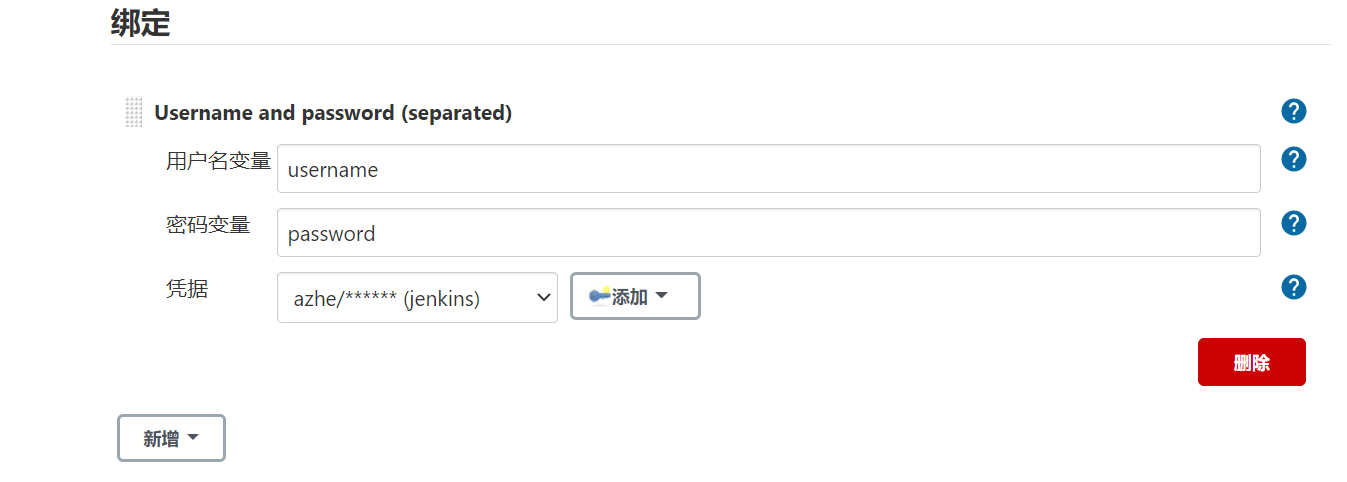The height and width of the screenshot is (482, 1347).
Task: Open the help icon next to 凭据 row
Action: [x=1293, y=287]
